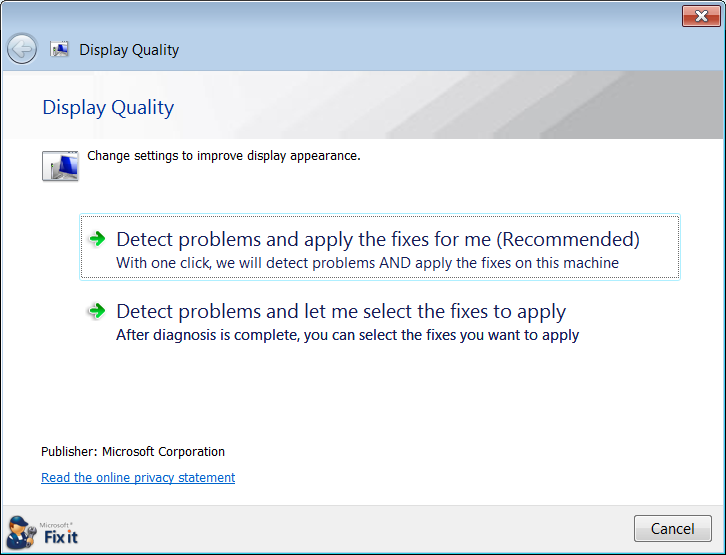Screen dimensions: 726x555
Task: Click the bottom footer bar area
Action: click(363, 529)
